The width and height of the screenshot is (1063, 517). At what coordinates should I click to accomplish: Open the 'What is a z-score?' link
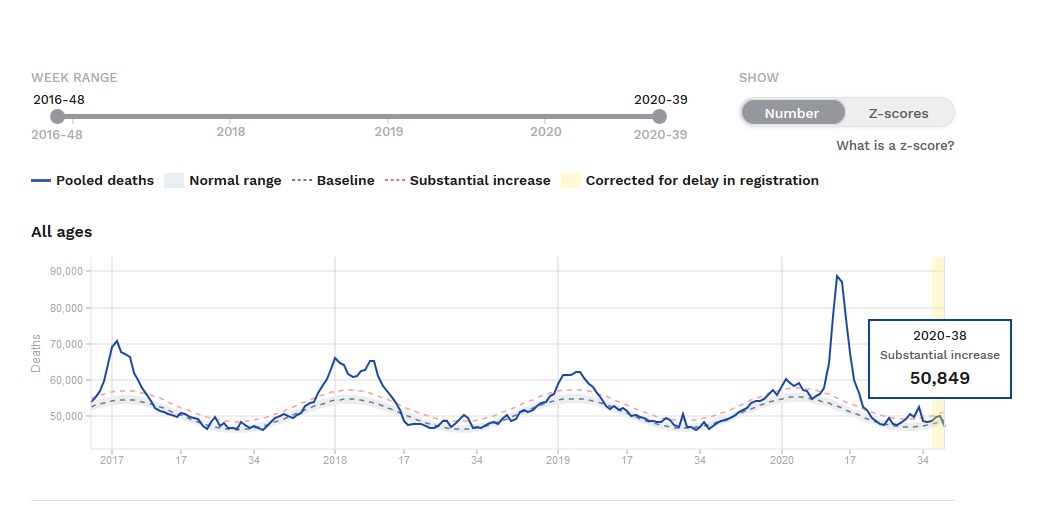(x=895, y=146)
